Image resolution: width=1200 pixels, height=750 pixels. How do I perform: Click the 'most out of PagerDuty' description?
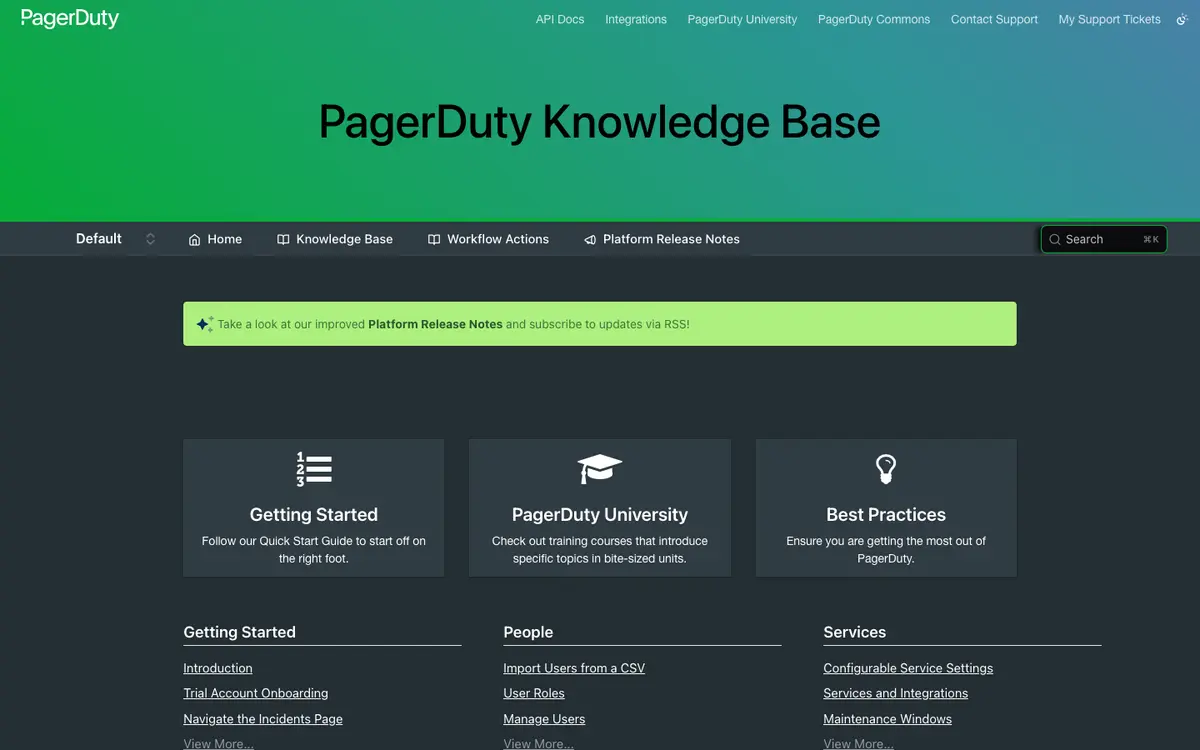click(886, 550)
